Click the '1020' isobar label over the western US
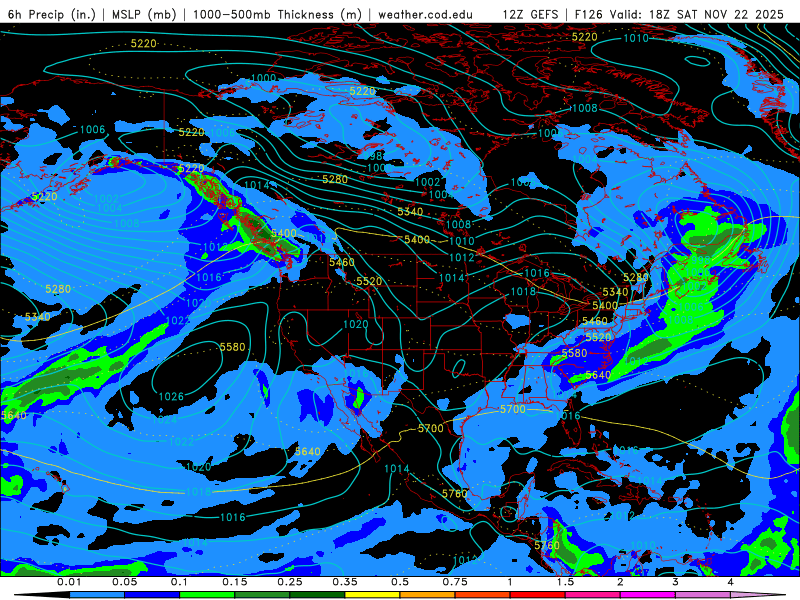The width and height of the screenshot is (800, 600). pyautogui.click(x=356, y=324)
